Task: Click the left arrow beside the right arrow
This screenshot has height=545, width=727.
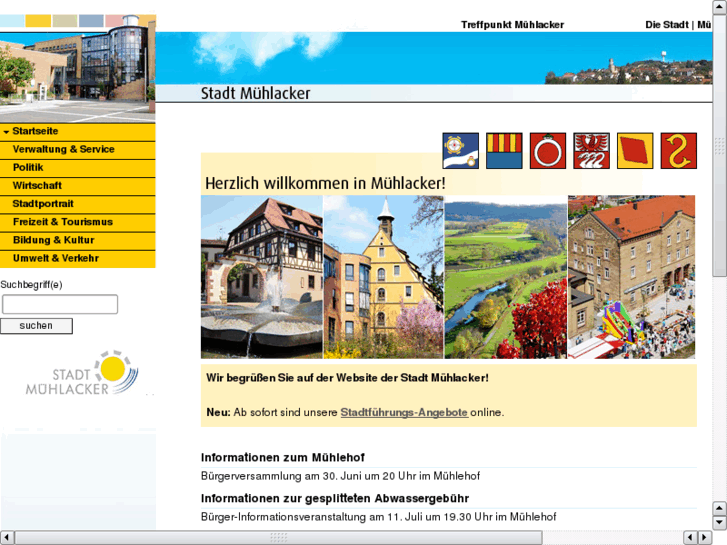Action: [x=690, y=538]
